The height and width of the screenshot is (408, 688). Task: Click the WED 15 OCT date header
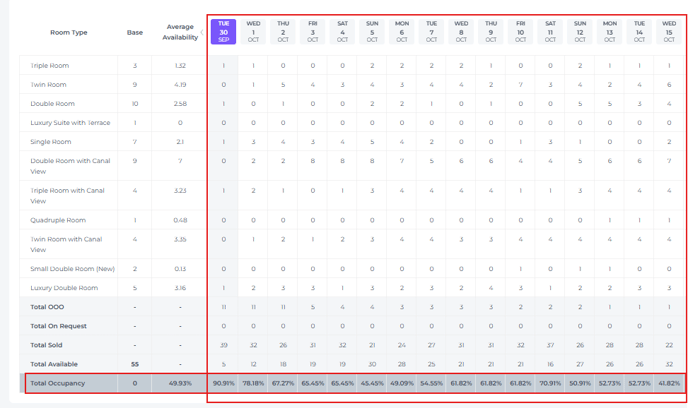[669, 31]
